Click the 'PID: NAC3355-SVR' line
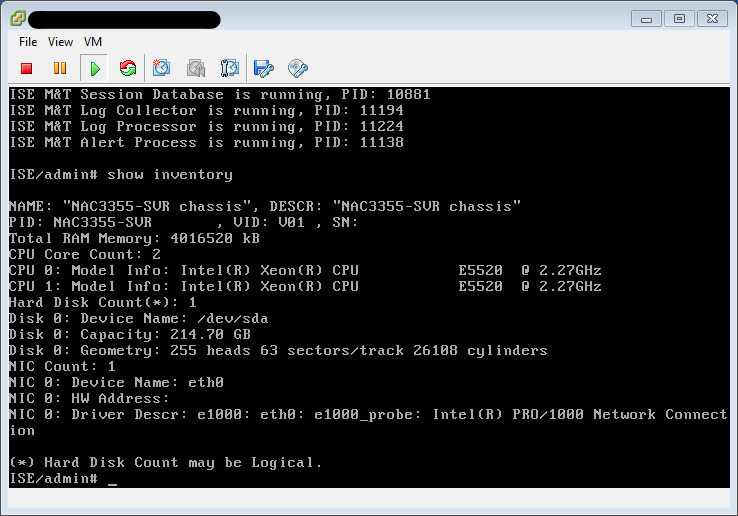 click(x=184, y=223)
